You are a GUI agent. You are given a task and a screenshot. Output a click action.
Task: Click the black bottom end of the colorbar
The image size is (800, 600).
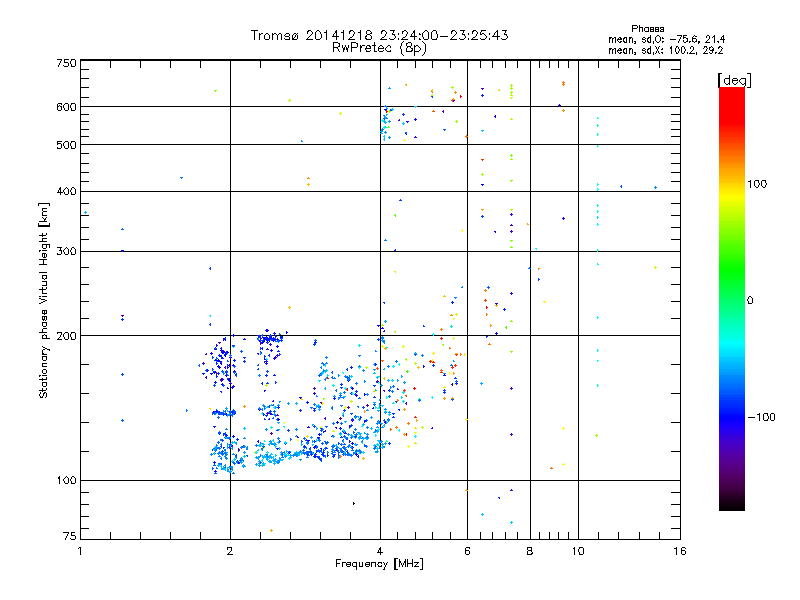[732, 504]
